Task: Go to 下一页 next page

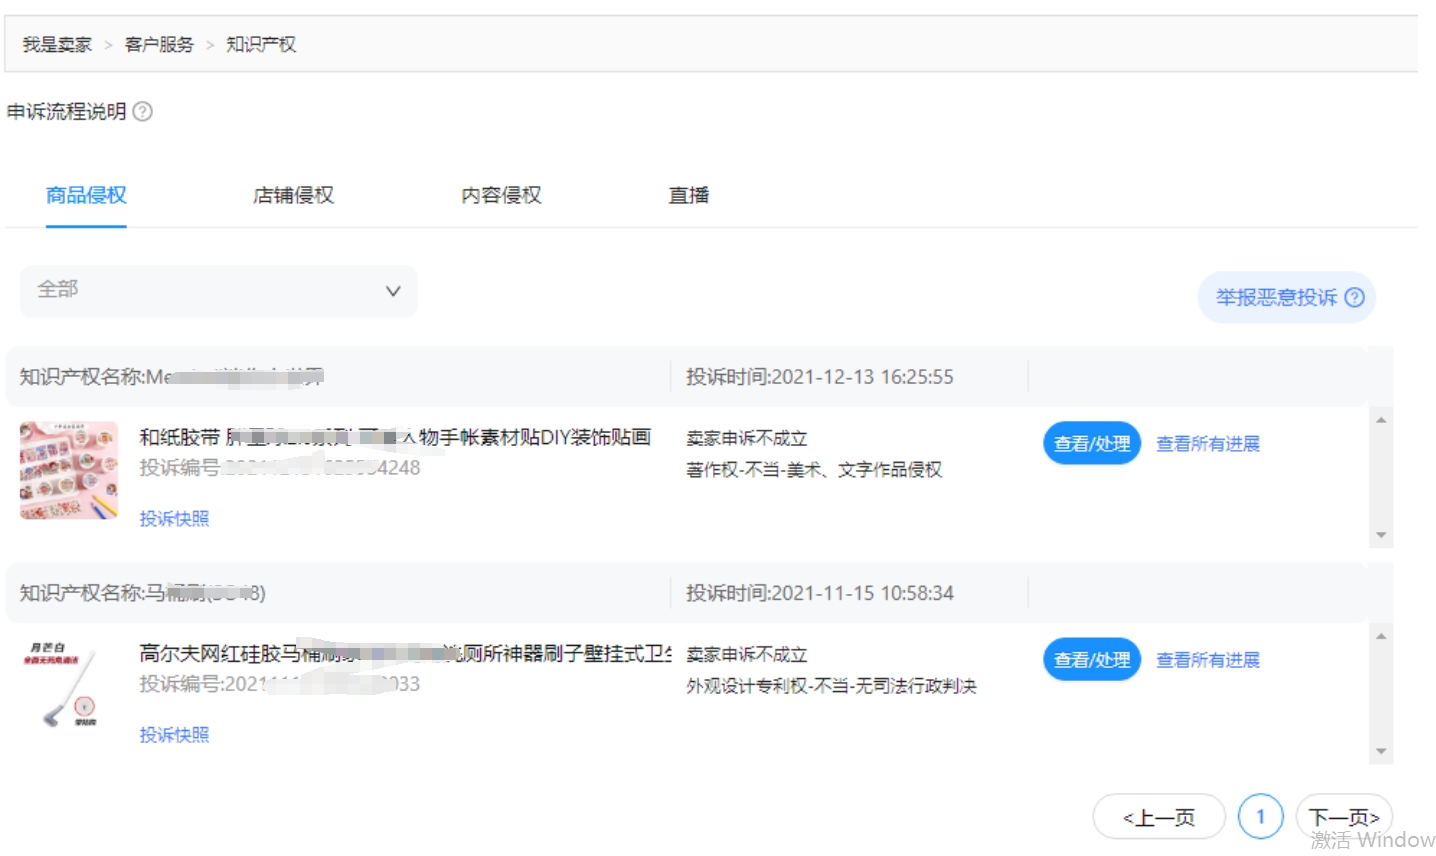Action: 1343,818
